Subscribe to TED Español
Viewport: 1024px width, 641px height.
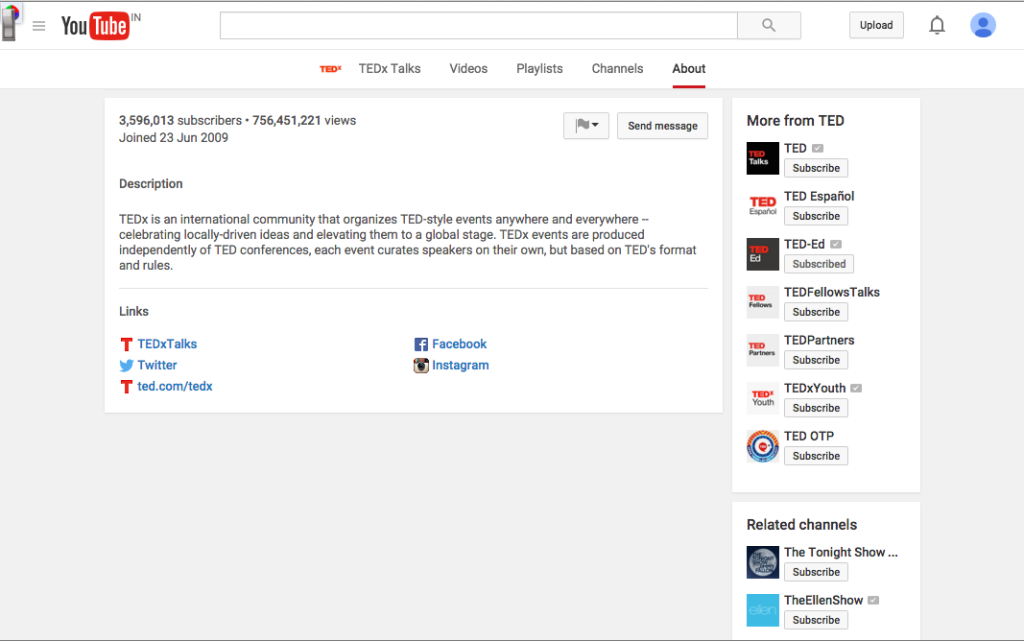[816, 216]
